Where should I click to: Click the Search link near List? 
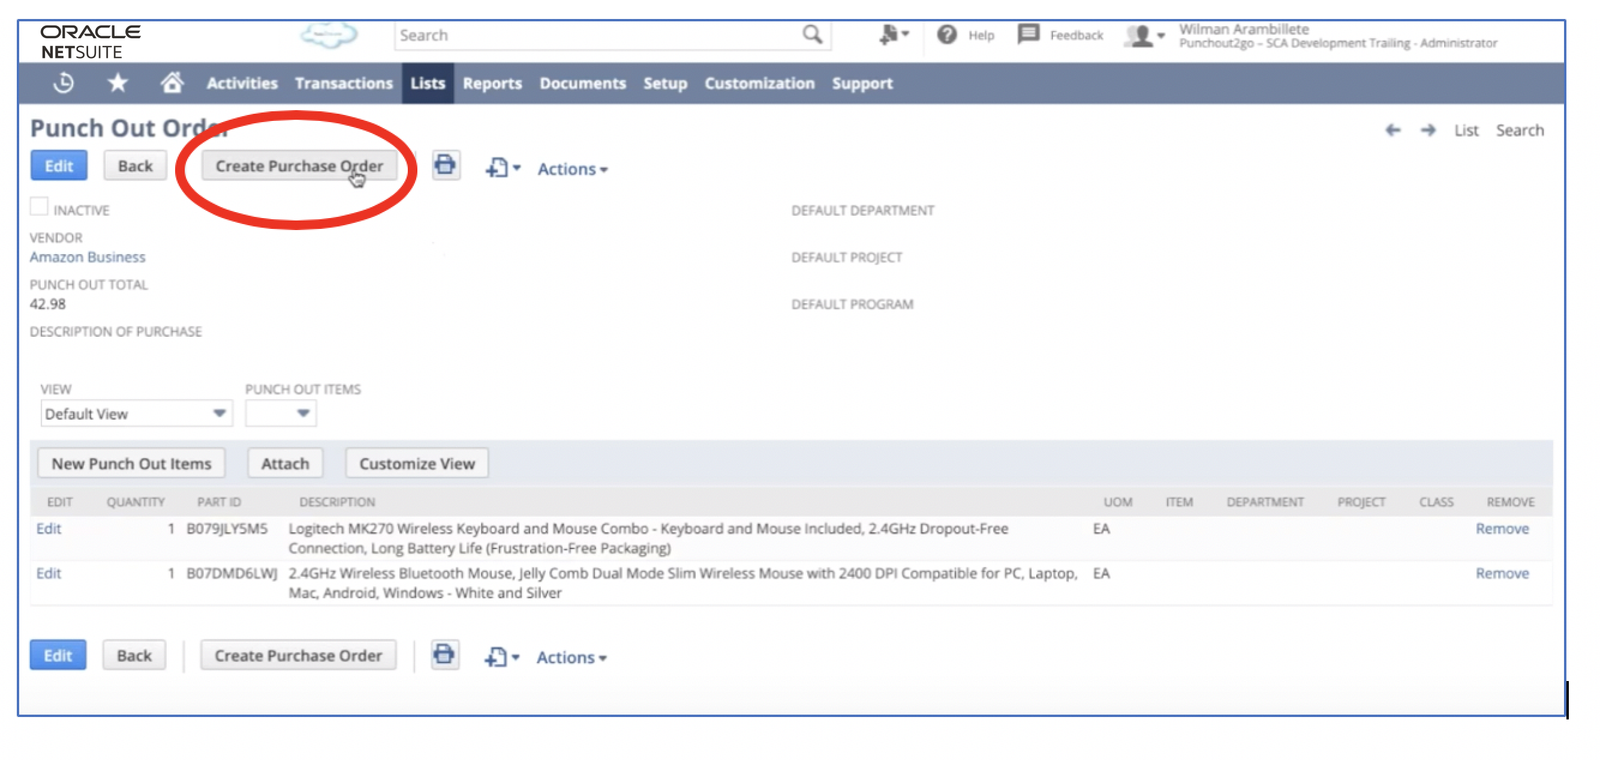(x=1520, y=130)
